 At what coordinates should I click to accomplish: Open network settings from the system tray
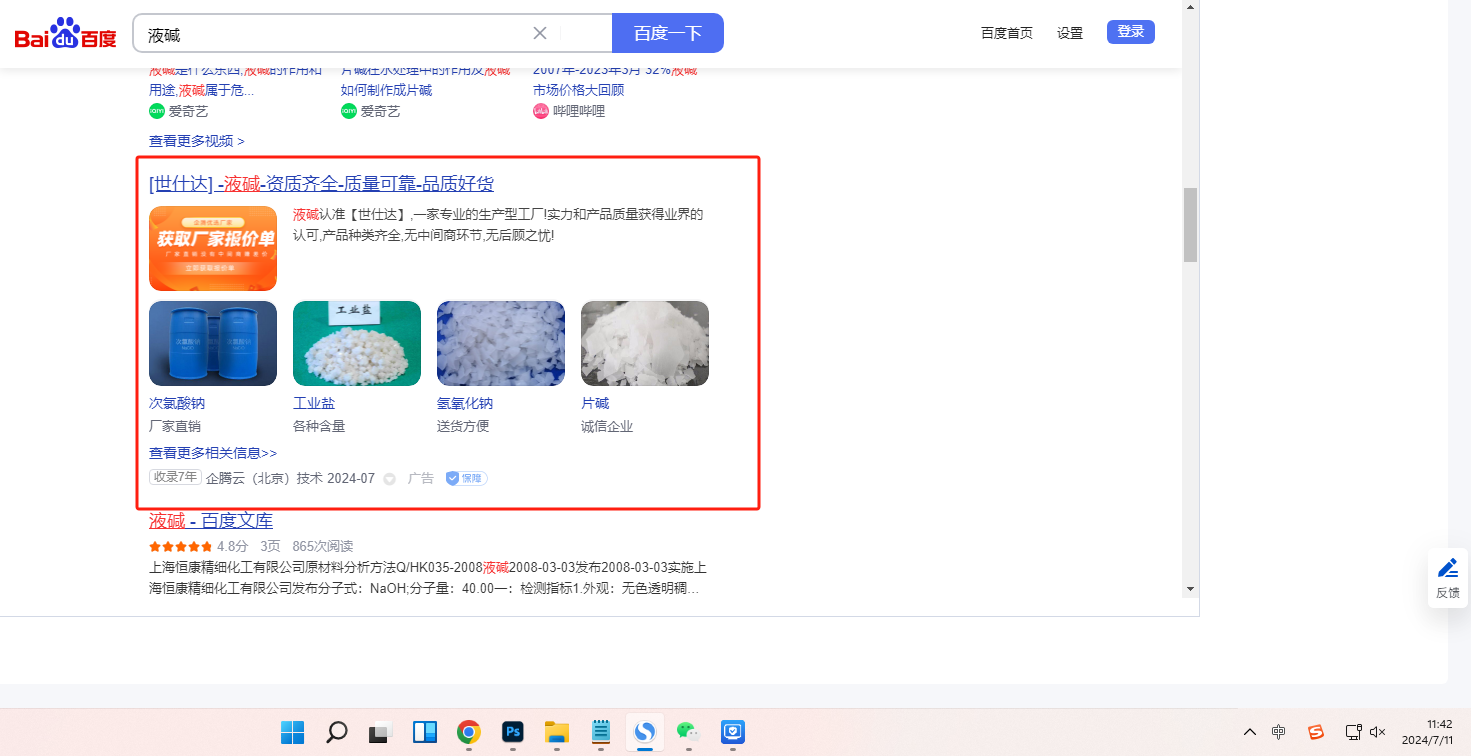[x=1353, y=732]
